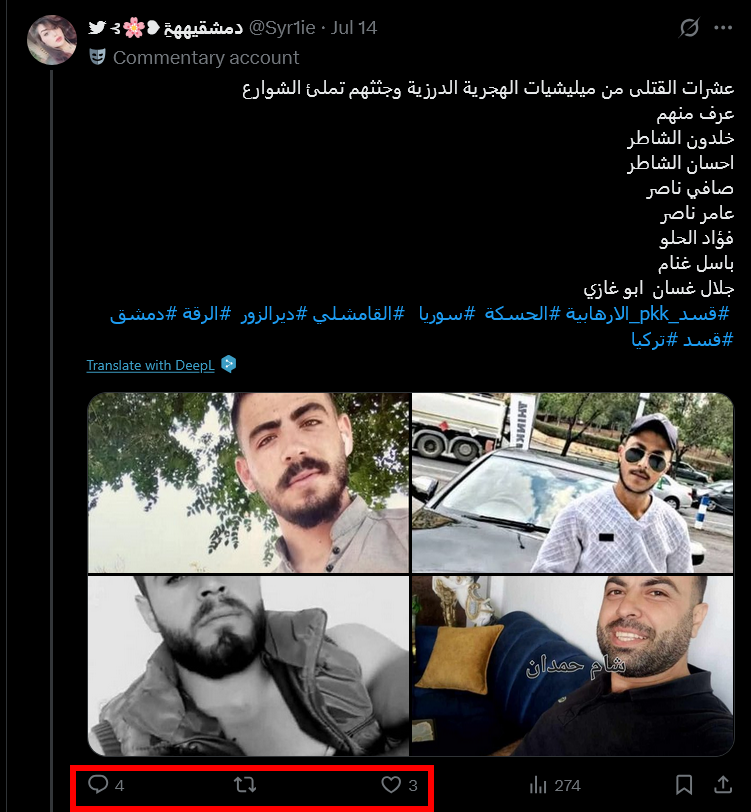
Task: Click the Translate with DeepL link
Action: 150,365
